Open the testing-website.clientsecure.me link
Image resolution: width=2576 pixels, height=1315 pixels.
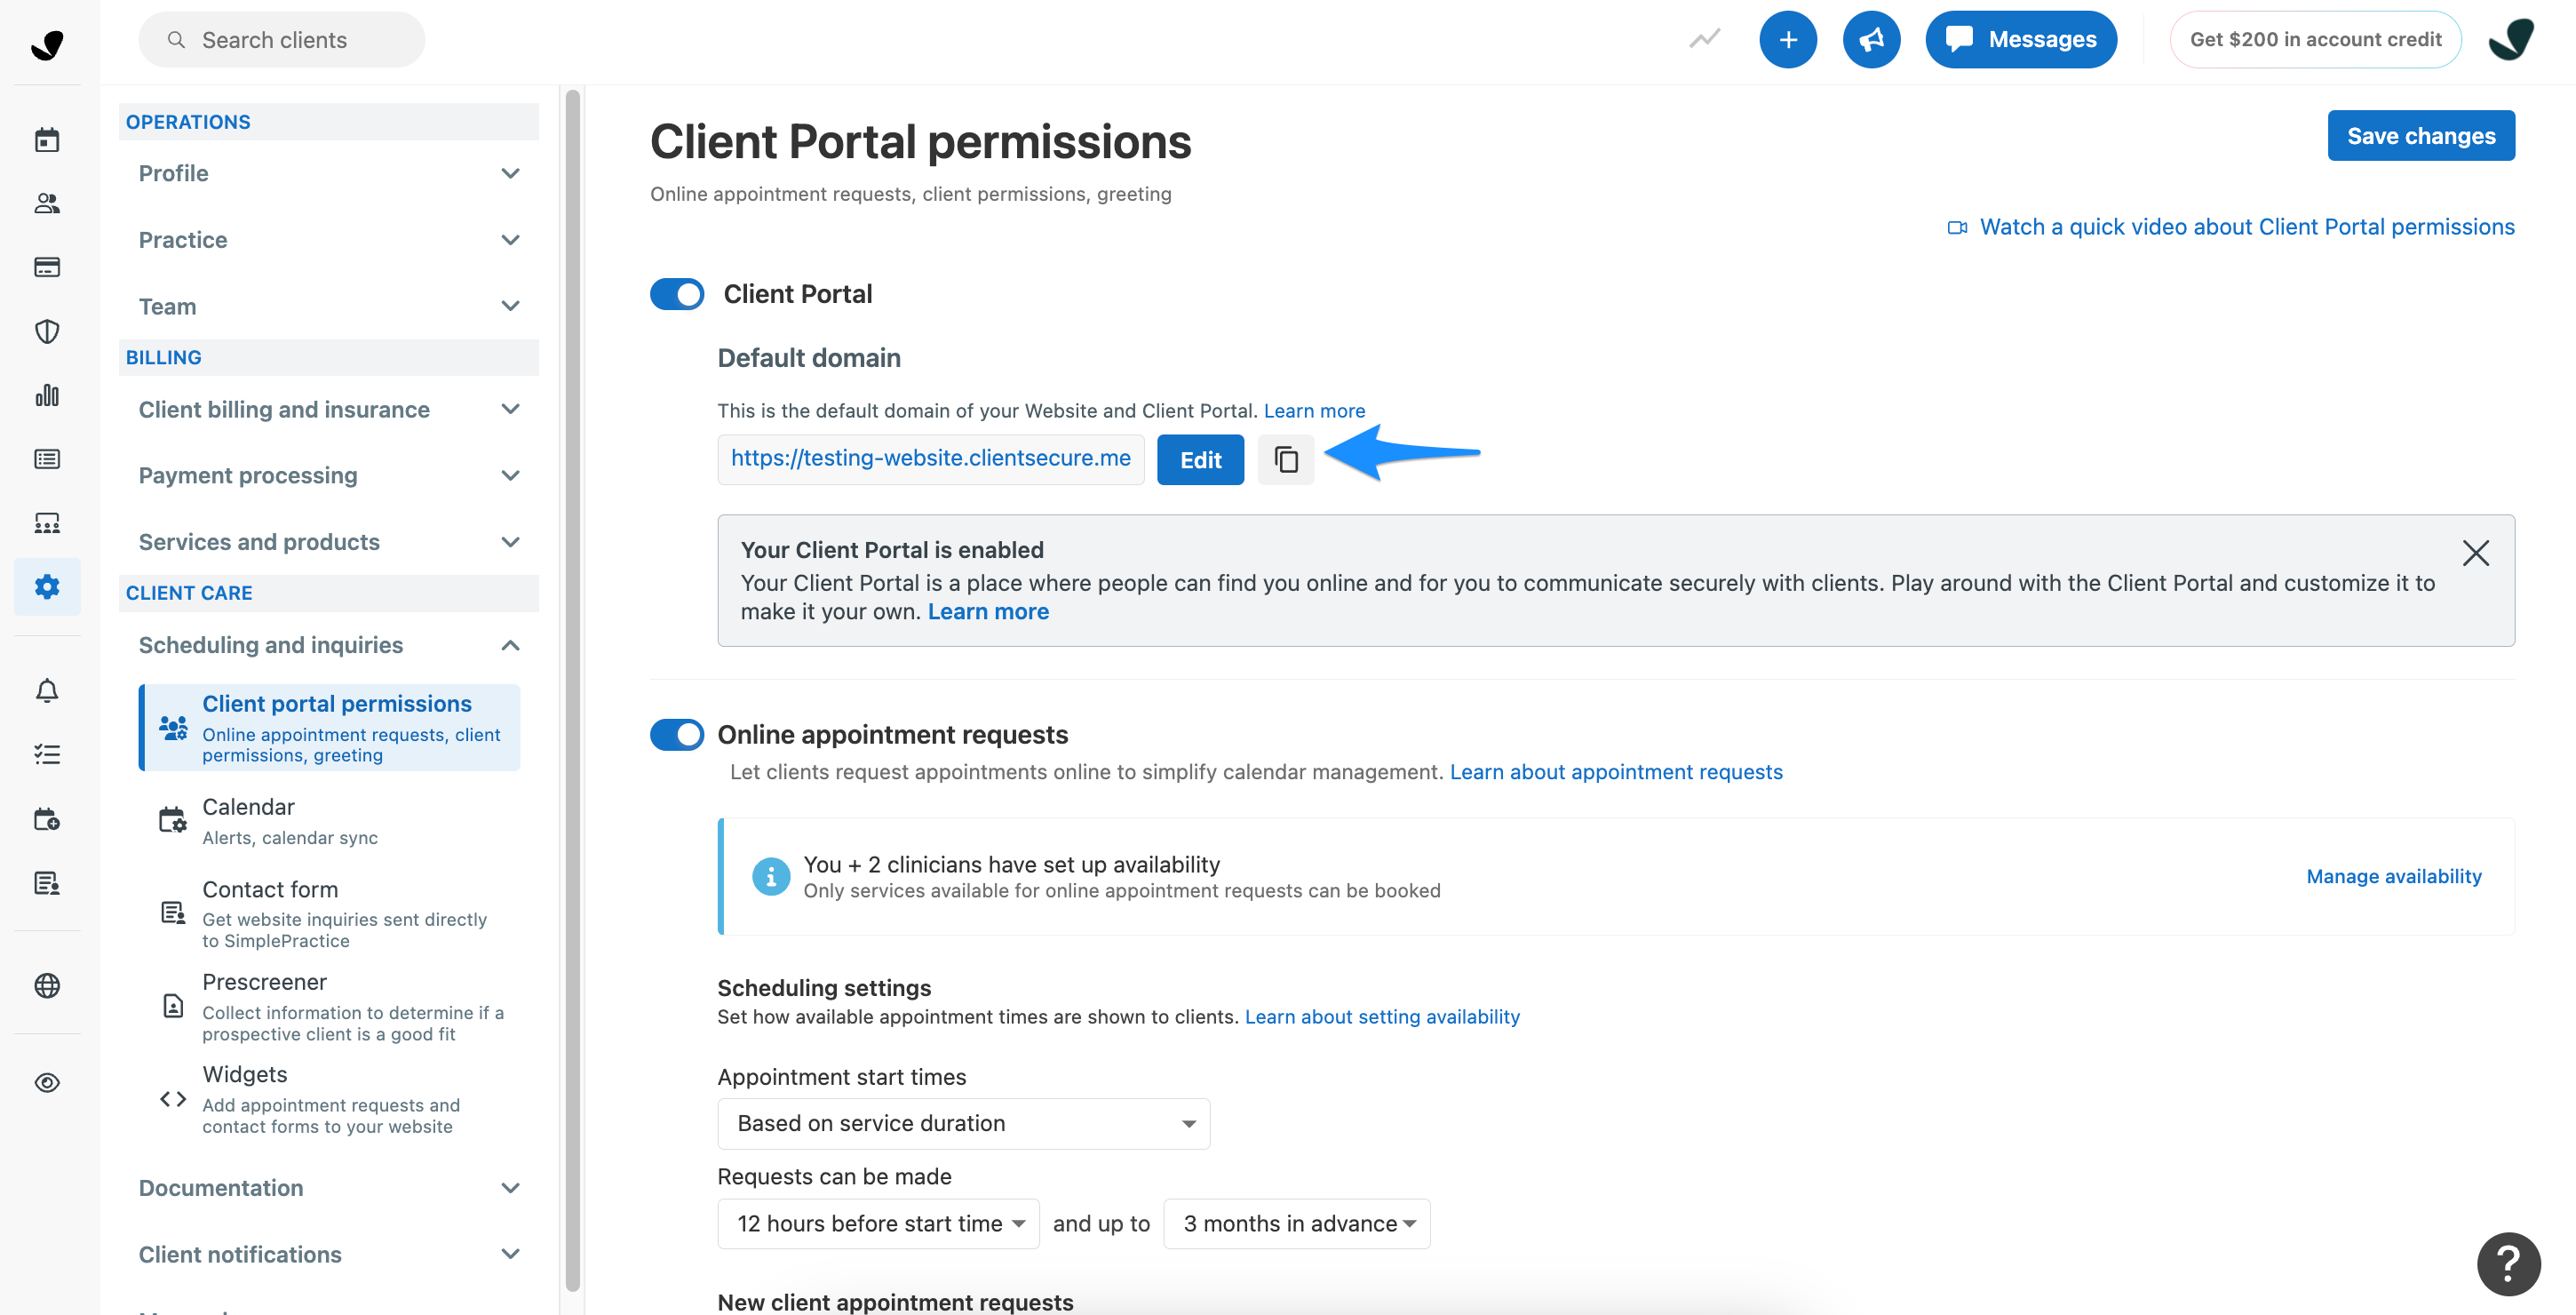pyautogui.click(x=931, y=458)
